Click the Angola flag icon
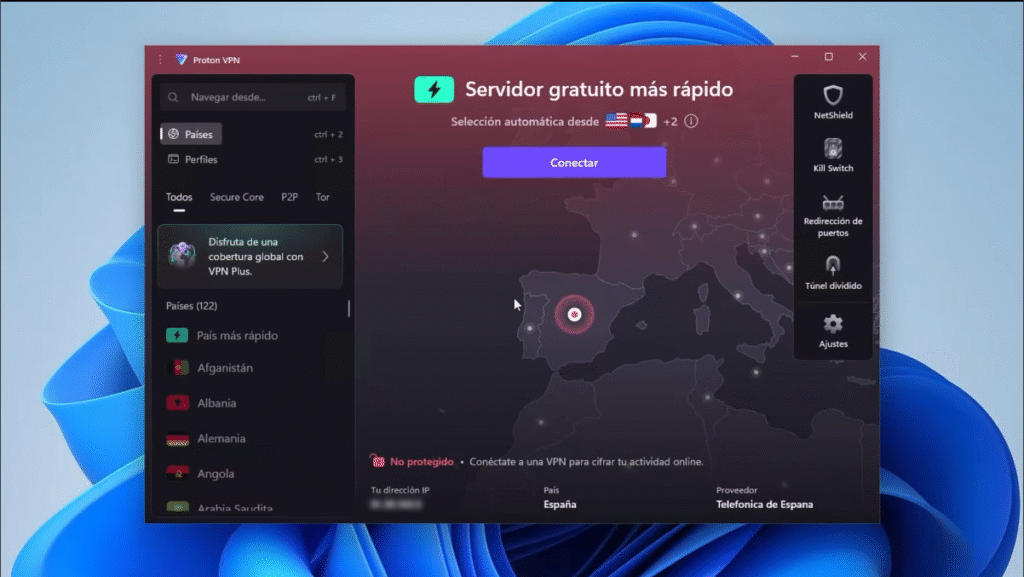Image resolution: width=1024 pixels, height=577 pixels. click(x=177, y=474)
